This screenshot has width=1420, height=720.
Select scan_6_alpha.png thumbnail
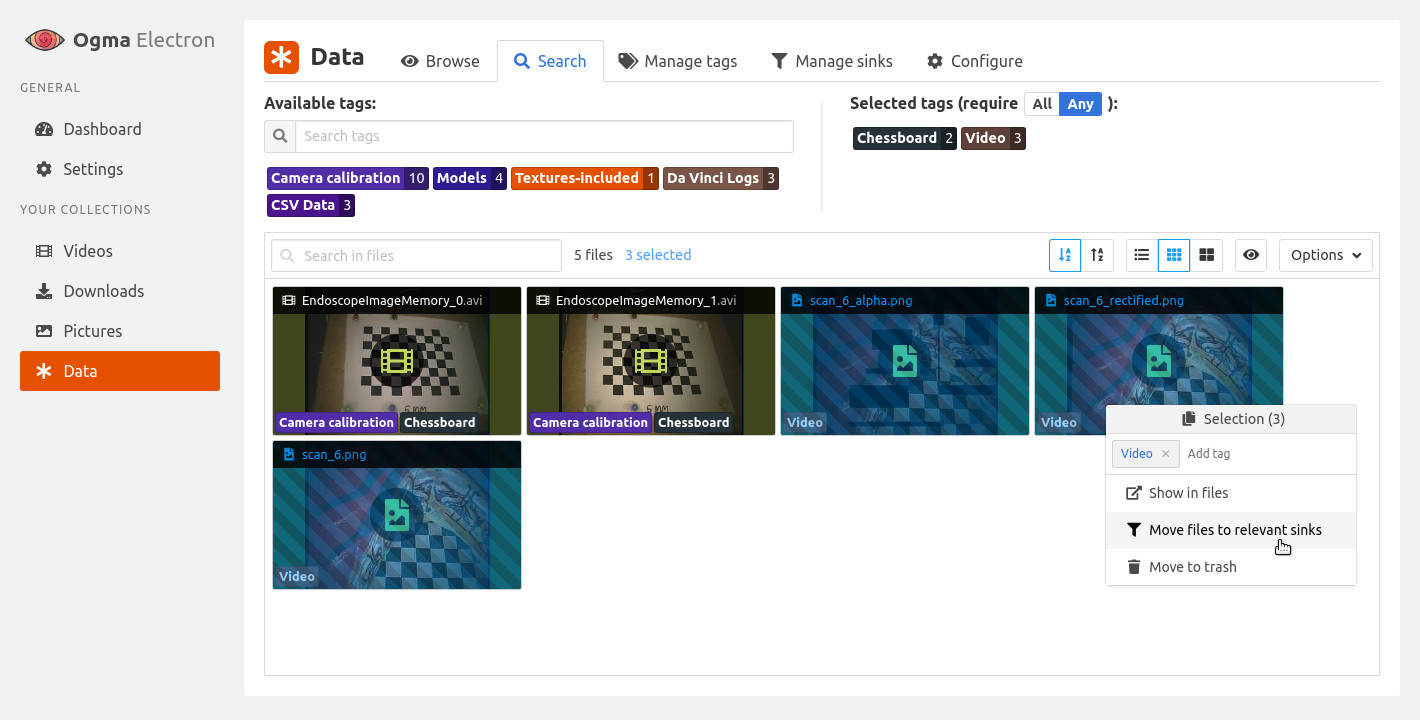pyautogui.click(x=905, y=361)
